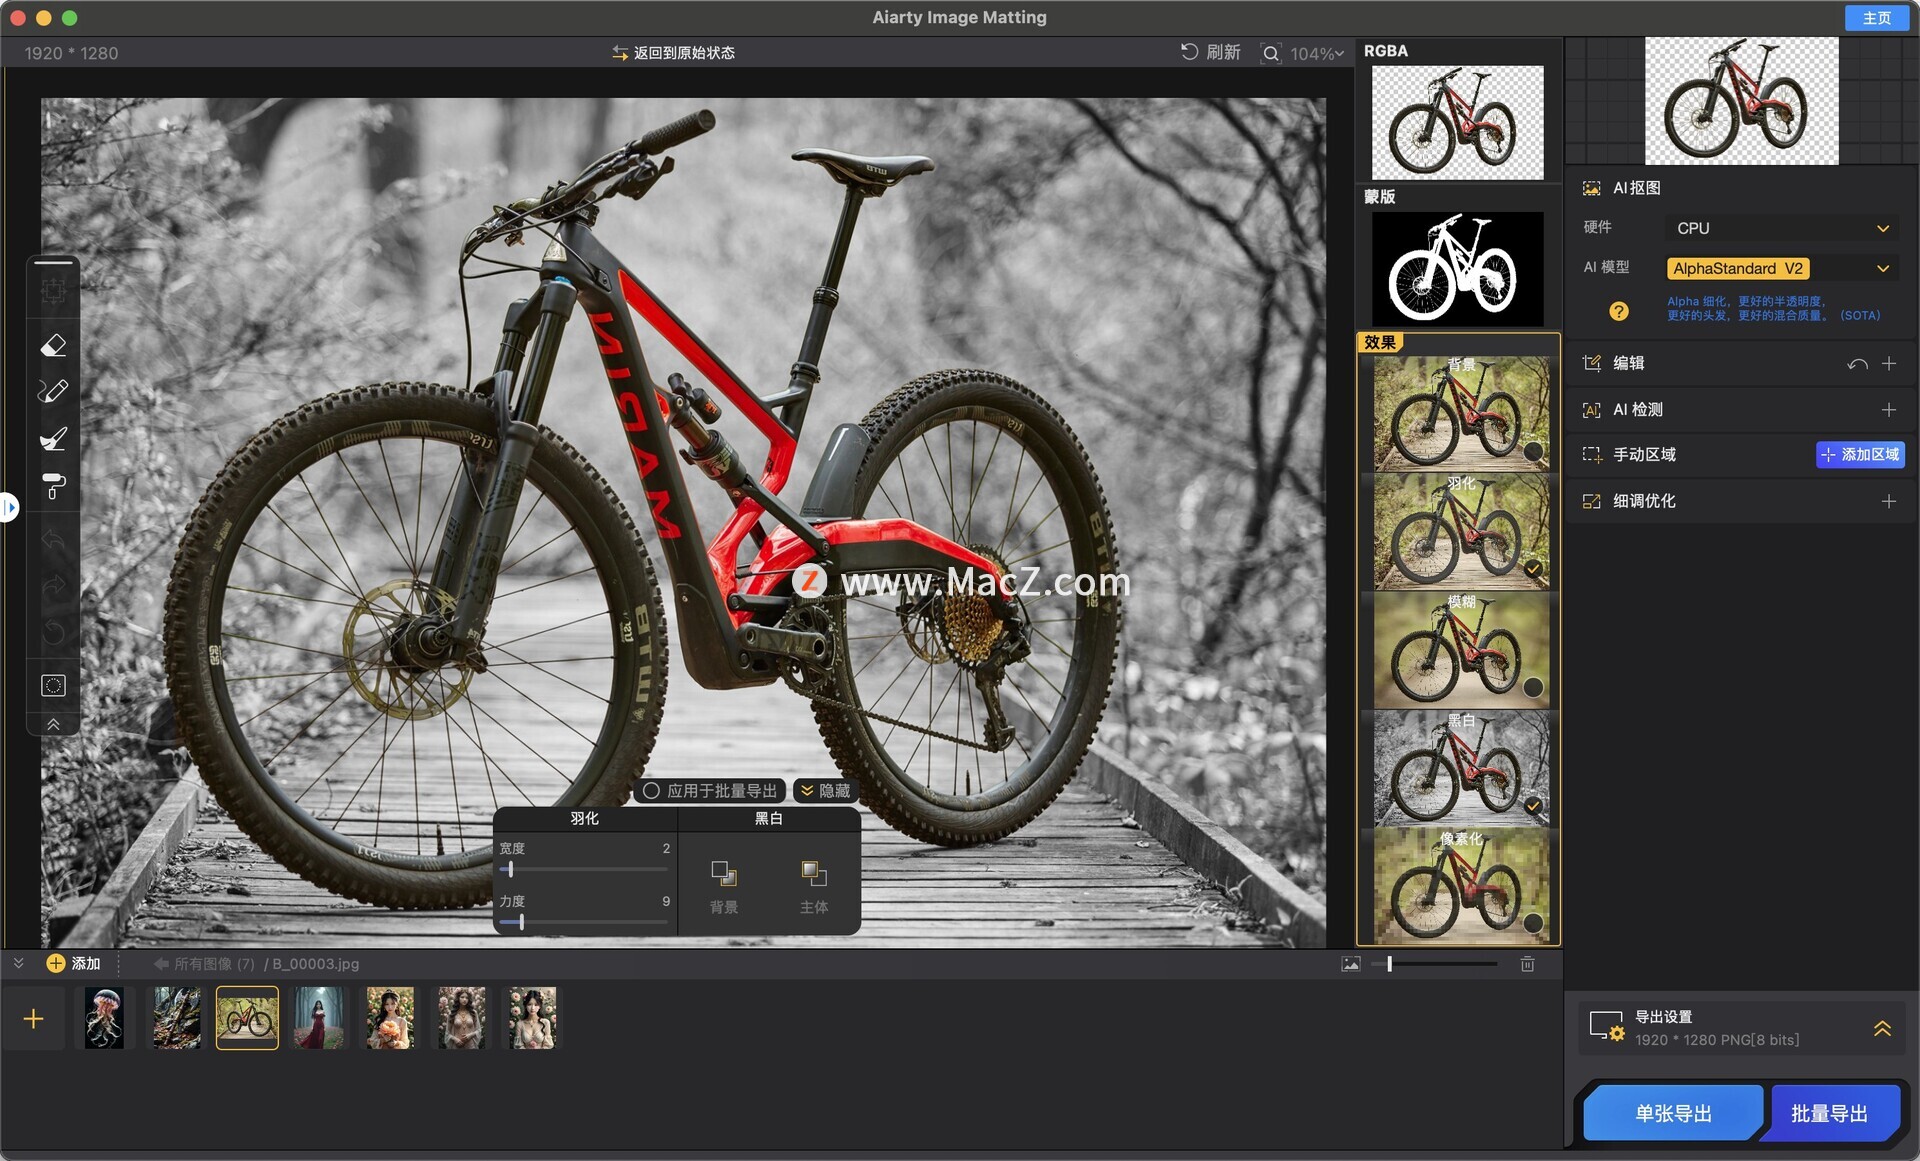Open the AI 模型 AlphaStandard V2 dropdown
Screen dimensions: 1920x1161
click(1781, 268)
